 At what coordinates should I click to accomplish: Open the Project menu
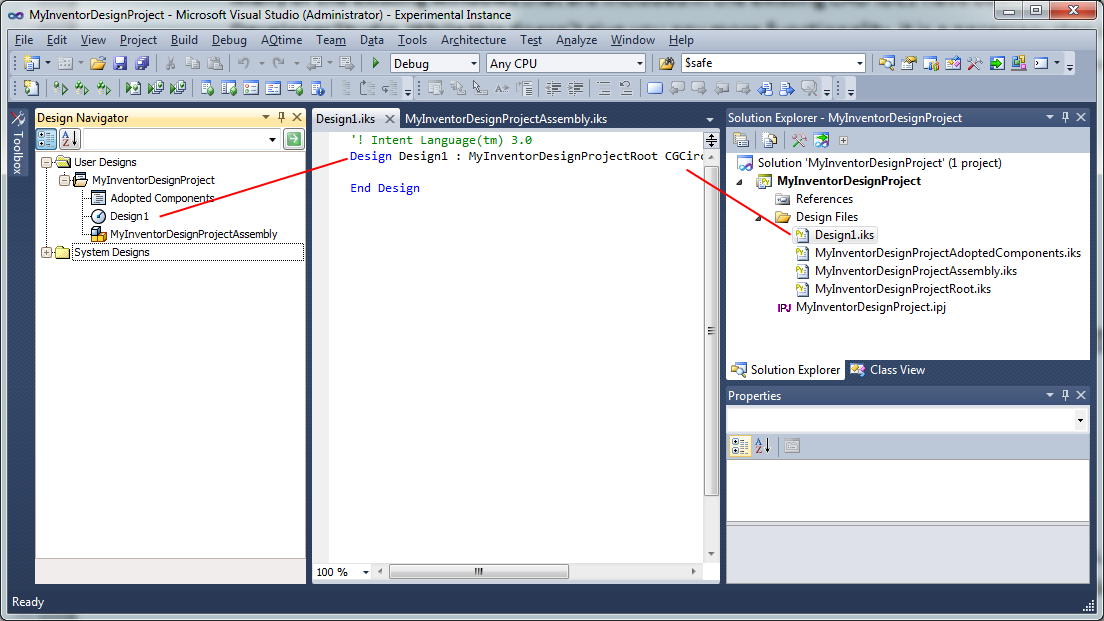pos(138,40)
